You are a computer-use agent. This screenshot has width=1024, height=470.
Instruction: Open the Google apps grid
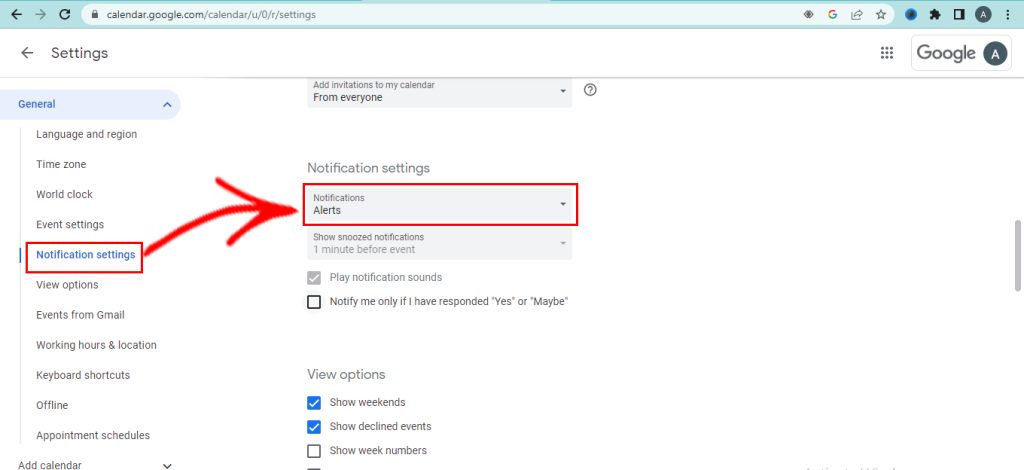click(886, 53)
